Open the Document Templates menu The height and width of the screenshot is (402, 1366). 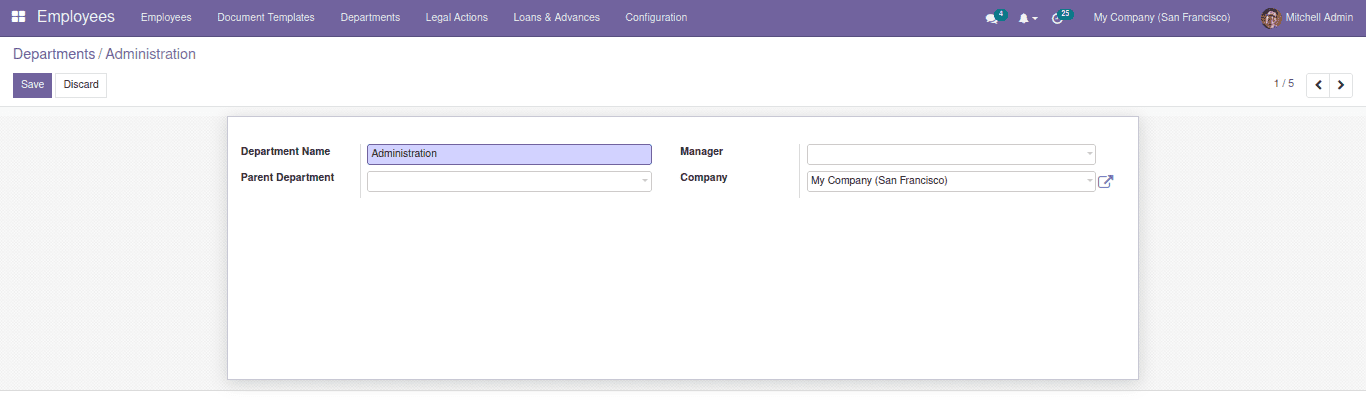[265, 18]
